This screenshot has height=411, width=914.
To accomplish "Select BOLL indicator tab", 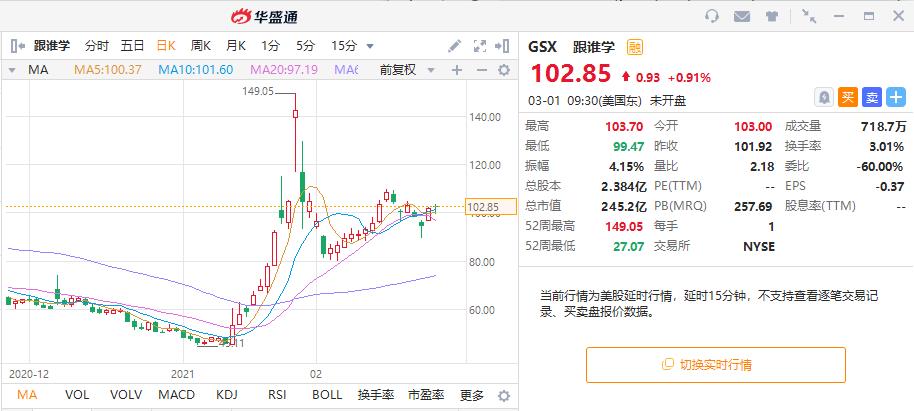I will coord(327,395).
